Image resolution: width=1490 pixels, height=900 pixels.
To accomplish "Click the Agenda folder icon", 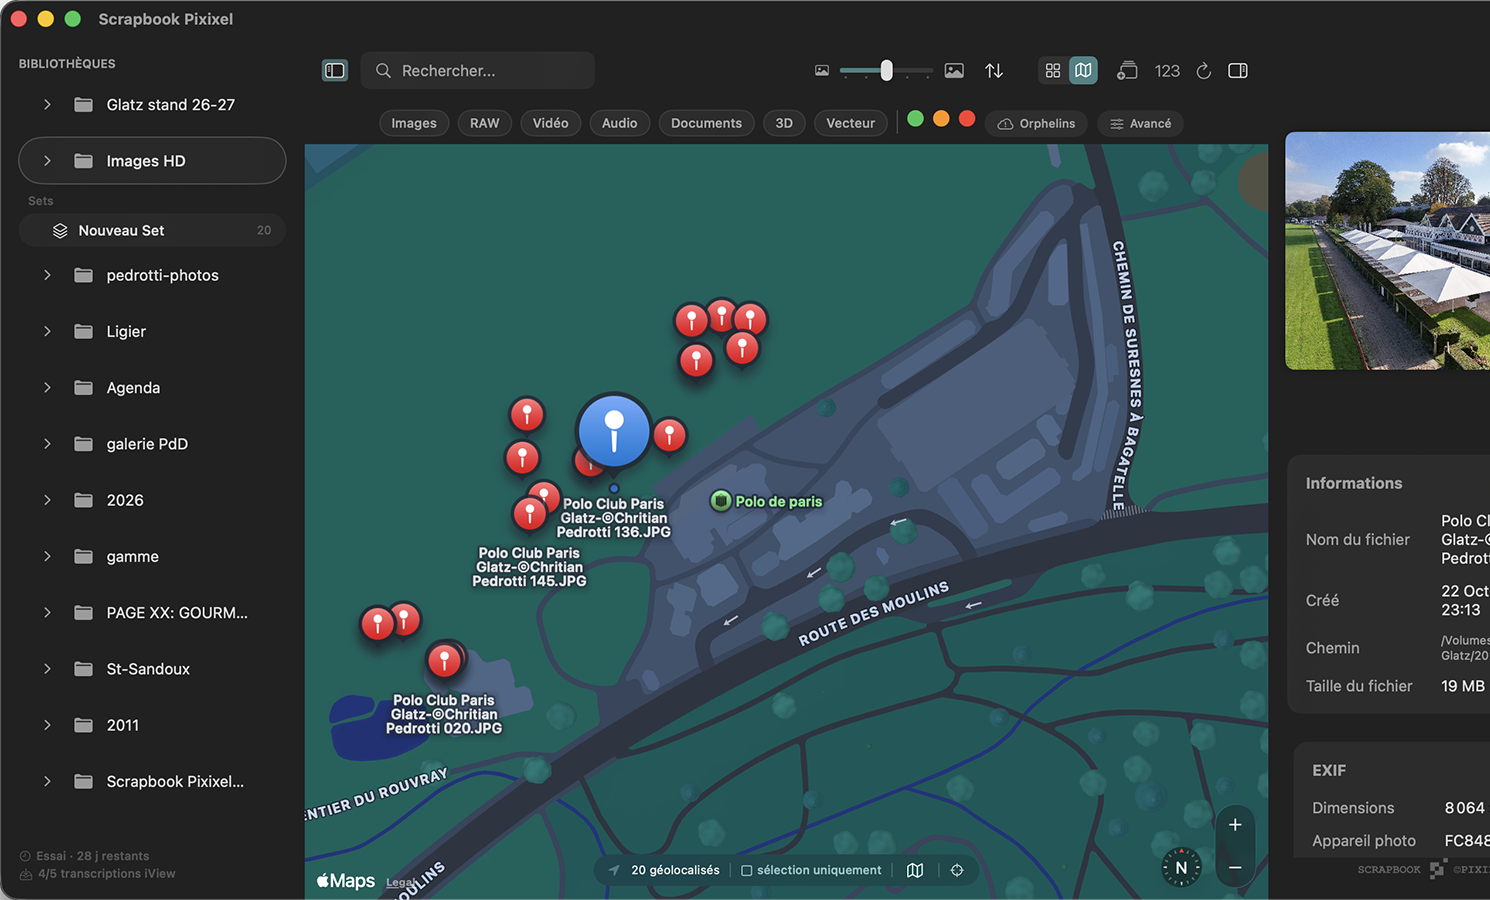I will 84,388.
